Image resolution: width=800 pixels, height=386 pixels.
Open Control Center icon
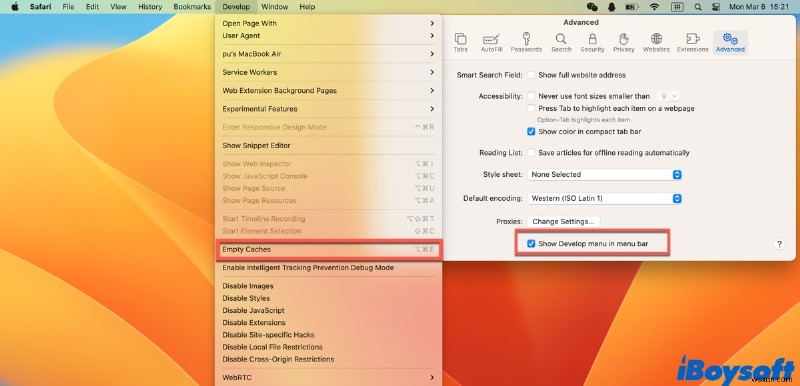pyautogui.click(x=715, y=7)
